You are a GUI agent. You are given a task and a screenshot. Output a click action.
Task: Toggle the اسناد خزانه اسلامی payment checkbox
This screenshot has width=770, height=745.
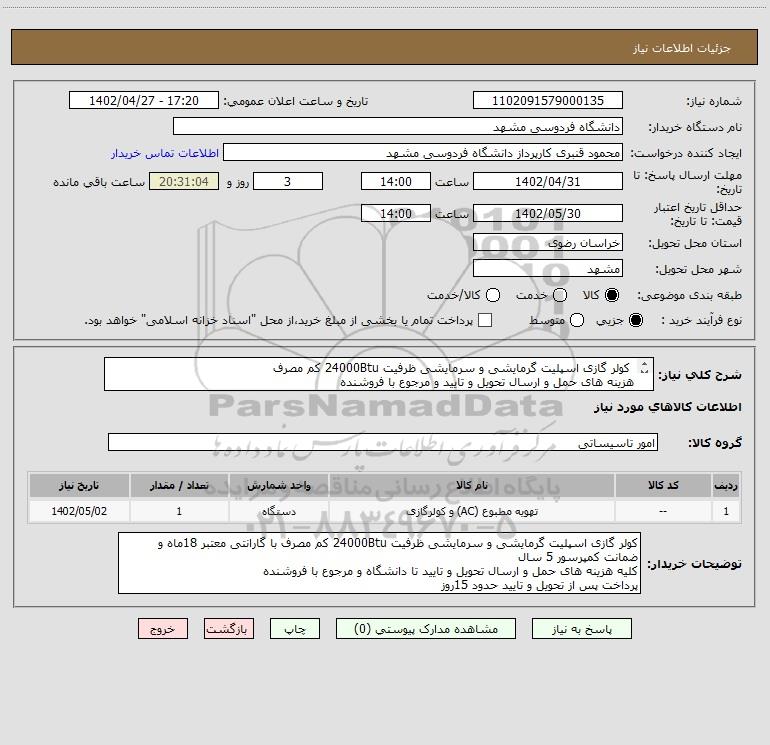click(485, 320)
